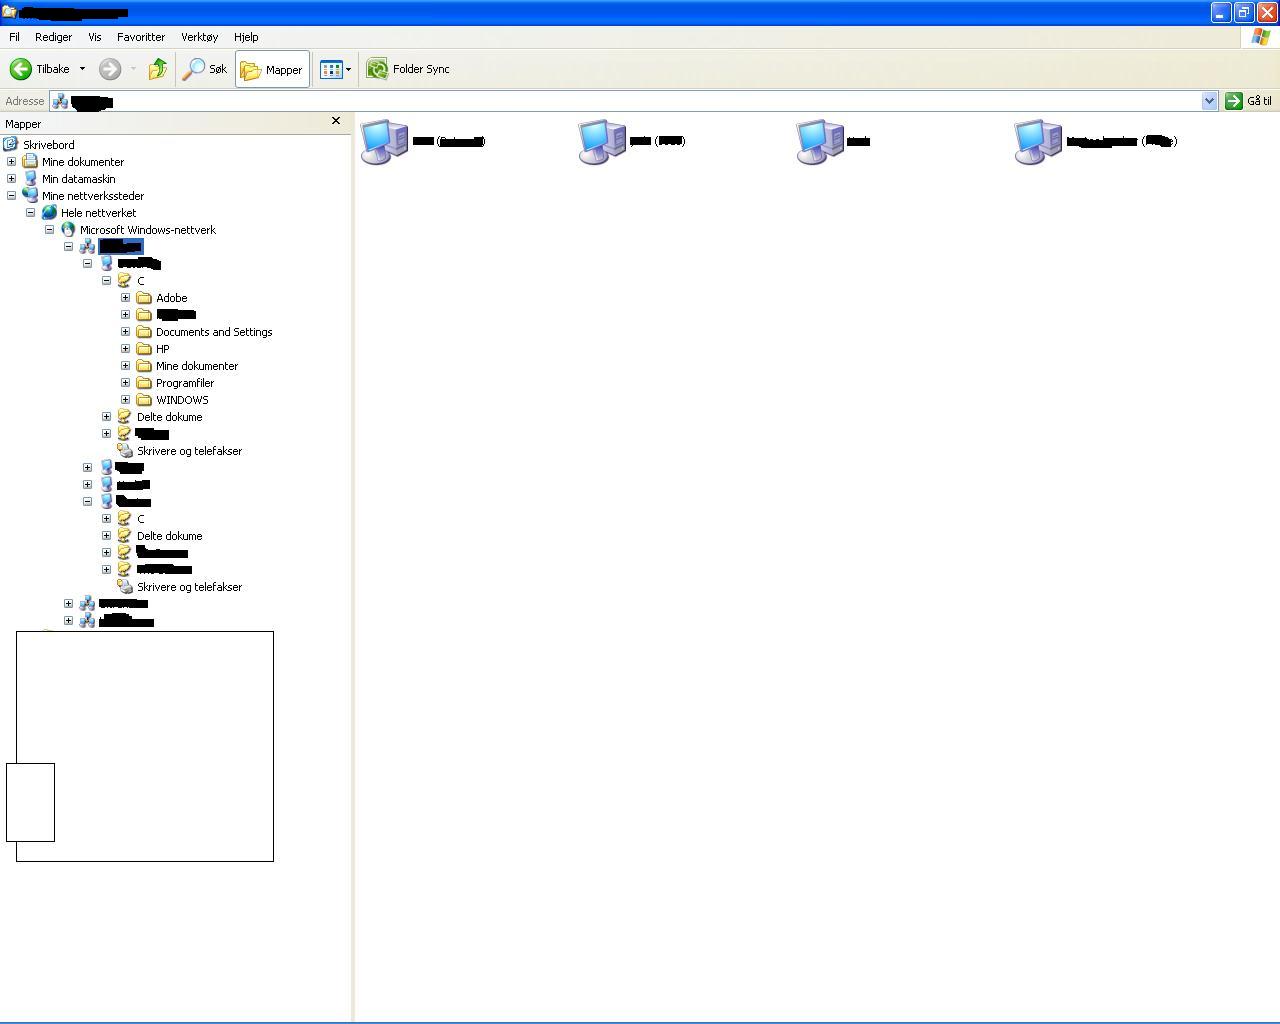1280x1024 pixels.
Task: Select the "Documents and Settings" tree label
Action: click(x=214, y=332)
